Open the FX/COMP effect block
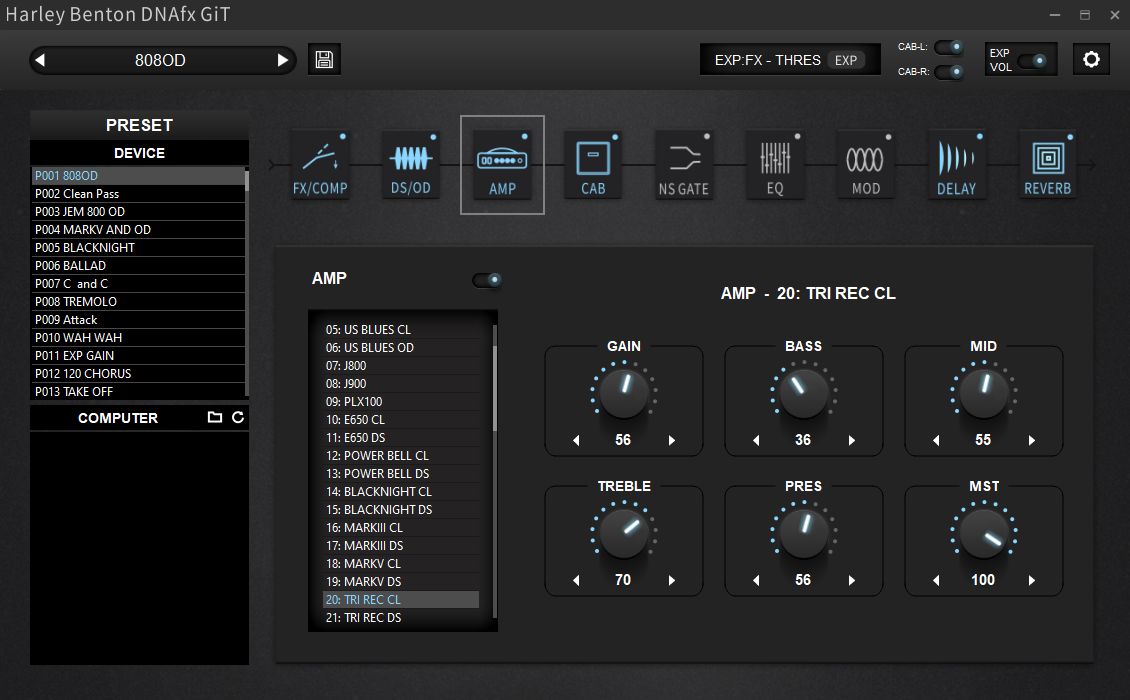This screenshot has height=700, width=1130. tap(320, 166)
